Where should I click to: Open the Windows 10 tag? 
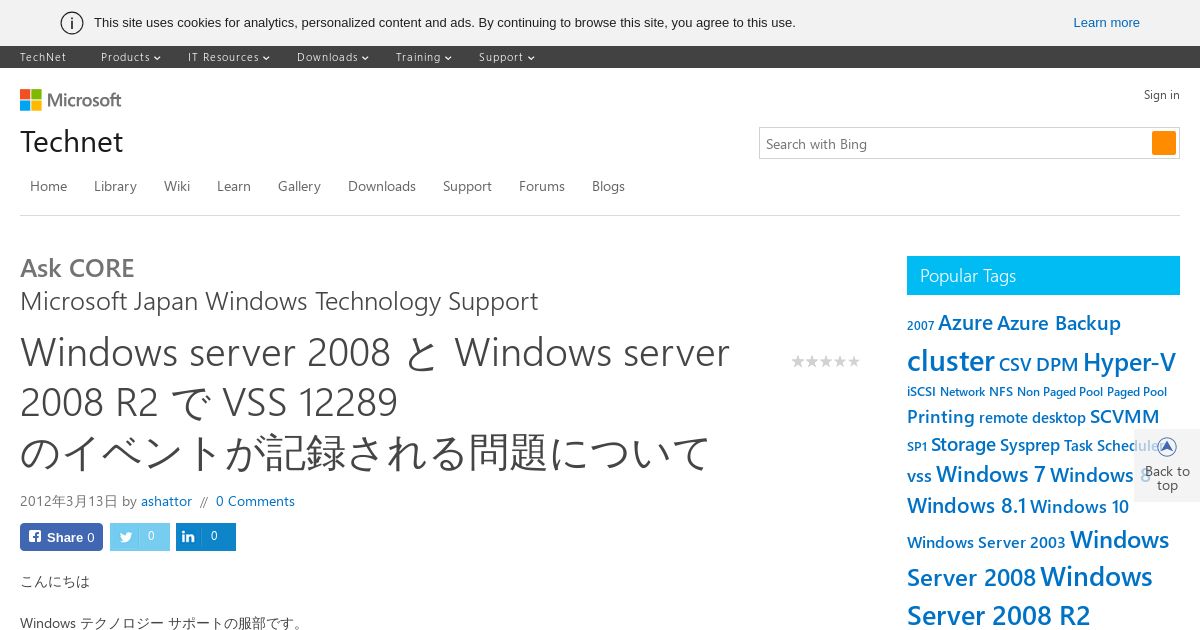(1079, 507)
